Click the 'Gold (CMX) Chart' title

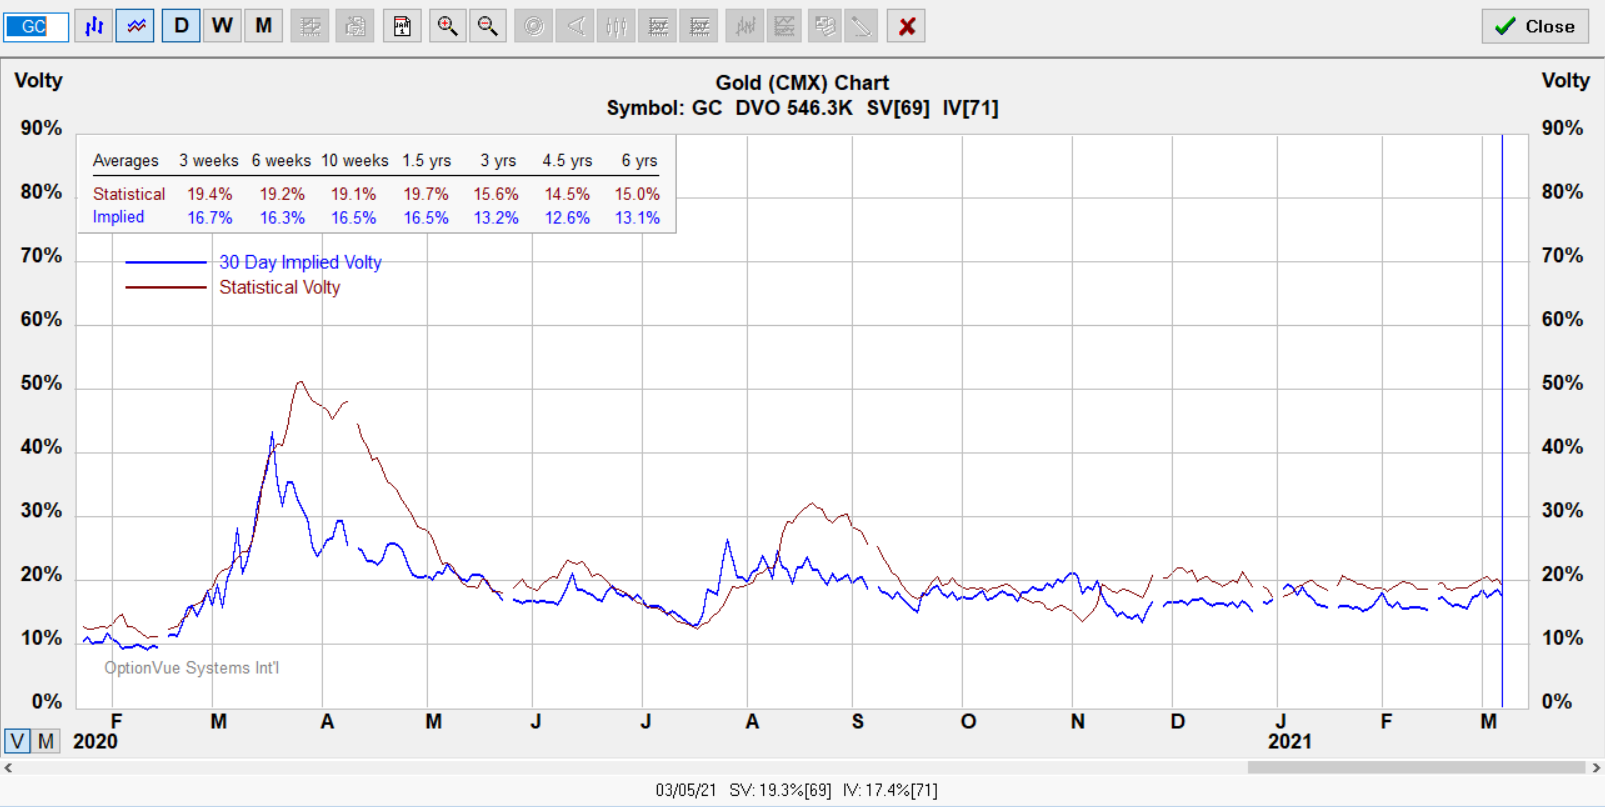coord(802,83)
